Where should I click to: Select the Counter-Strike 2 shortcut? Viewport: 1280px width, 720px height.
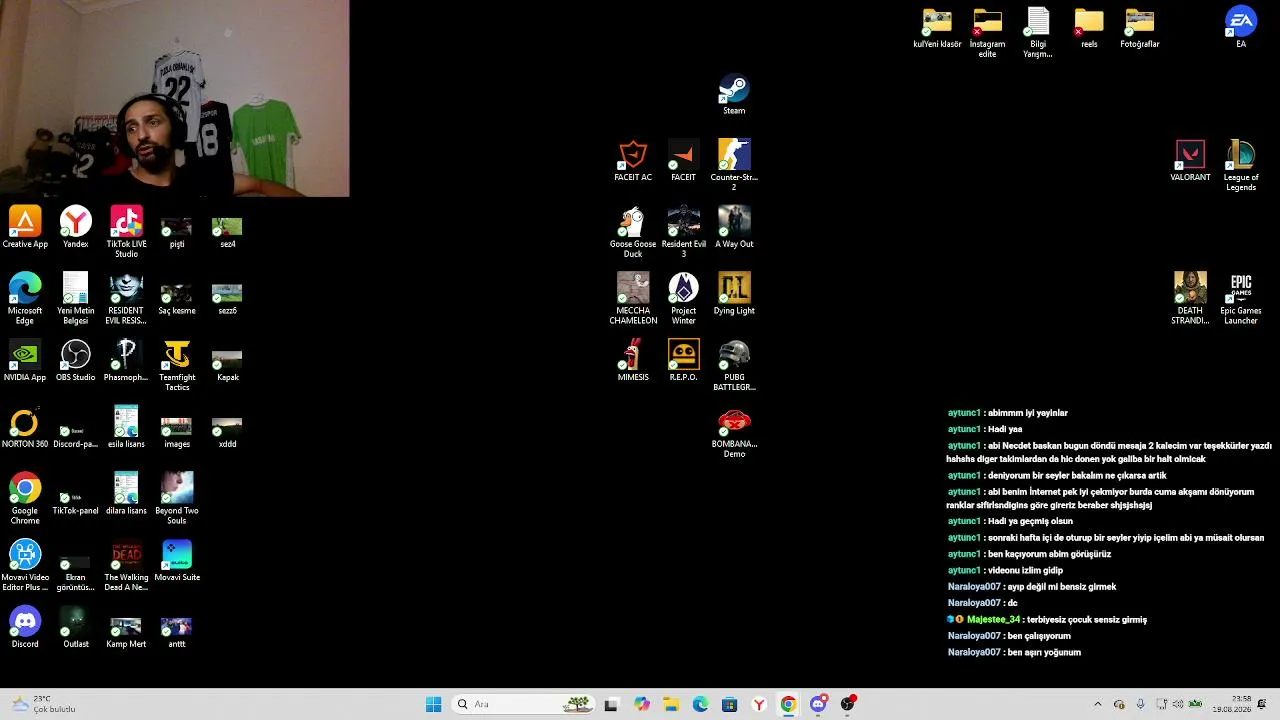734,165
